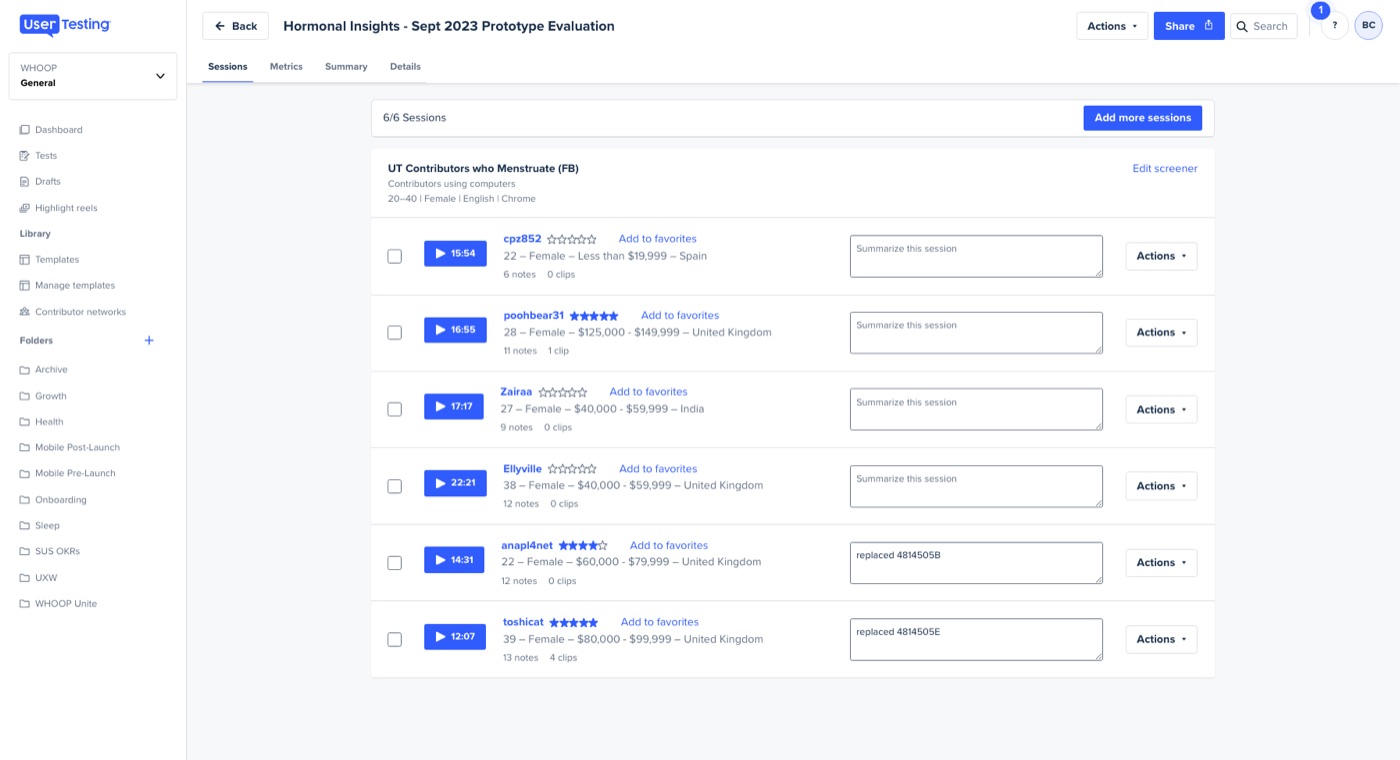
Task: Add a new folder with plus icon
Action: pyautogui.click(x=149, y=340)
